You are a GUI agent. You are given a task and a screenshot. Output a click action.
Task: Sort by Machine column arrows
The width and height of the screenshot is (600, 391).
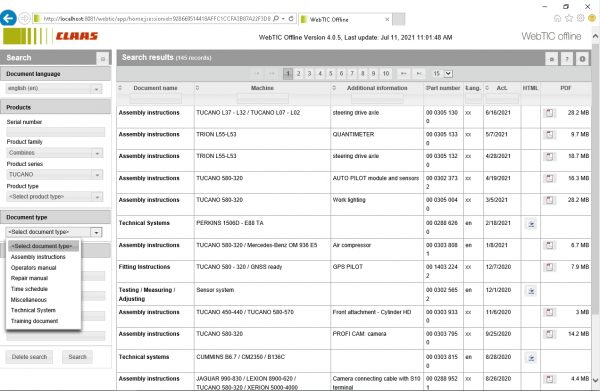point(197,88)
